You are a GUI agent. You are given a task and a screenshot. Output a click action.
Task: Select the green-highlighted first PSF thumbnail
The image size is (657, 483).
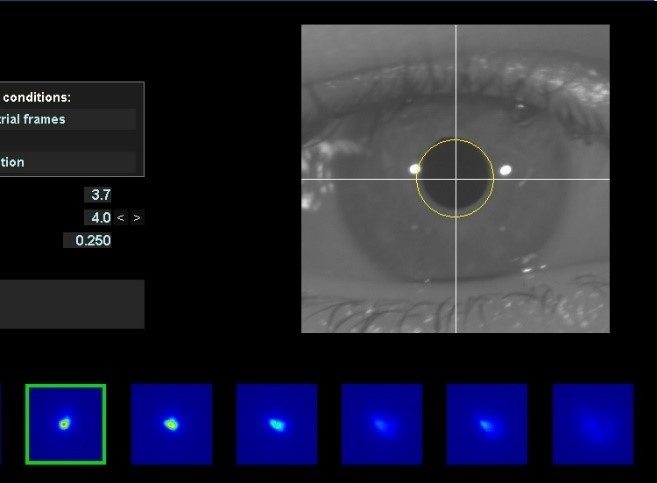(x=66, y=424)
